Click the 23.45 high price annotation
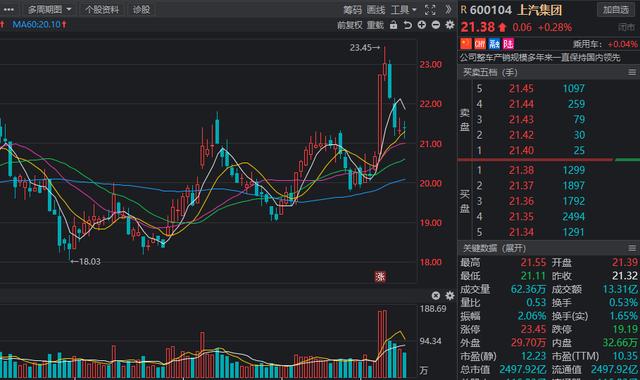640x380 pixels. [364, 48]
